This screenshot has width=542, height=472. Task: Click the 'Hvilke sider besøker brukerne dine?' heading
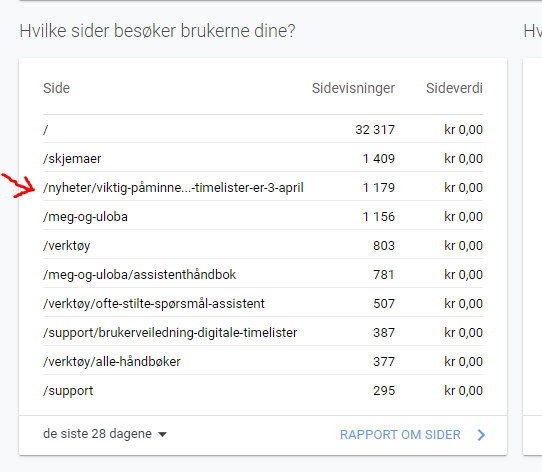(157, 31)
